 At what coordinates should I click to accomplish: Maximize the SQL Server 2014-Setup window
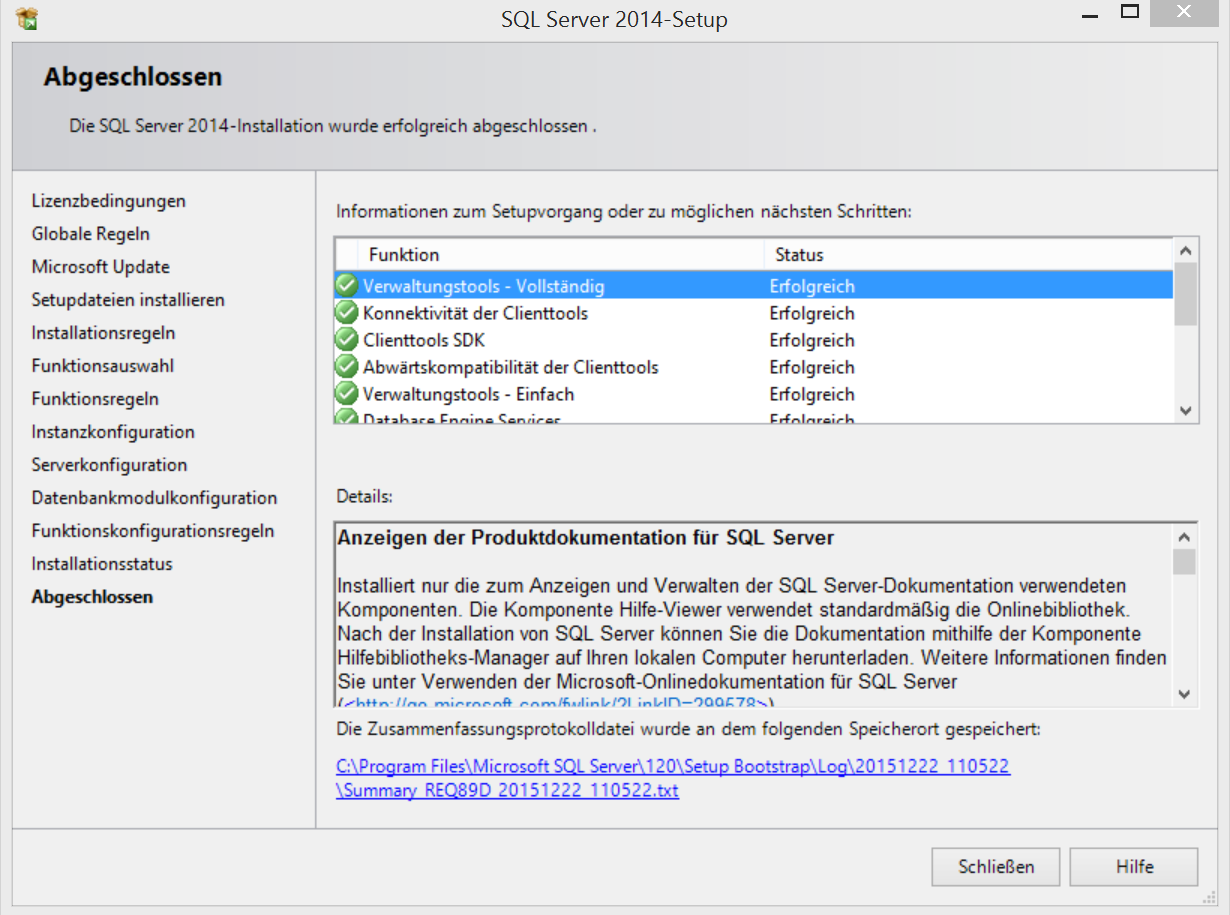point(1130,13)
